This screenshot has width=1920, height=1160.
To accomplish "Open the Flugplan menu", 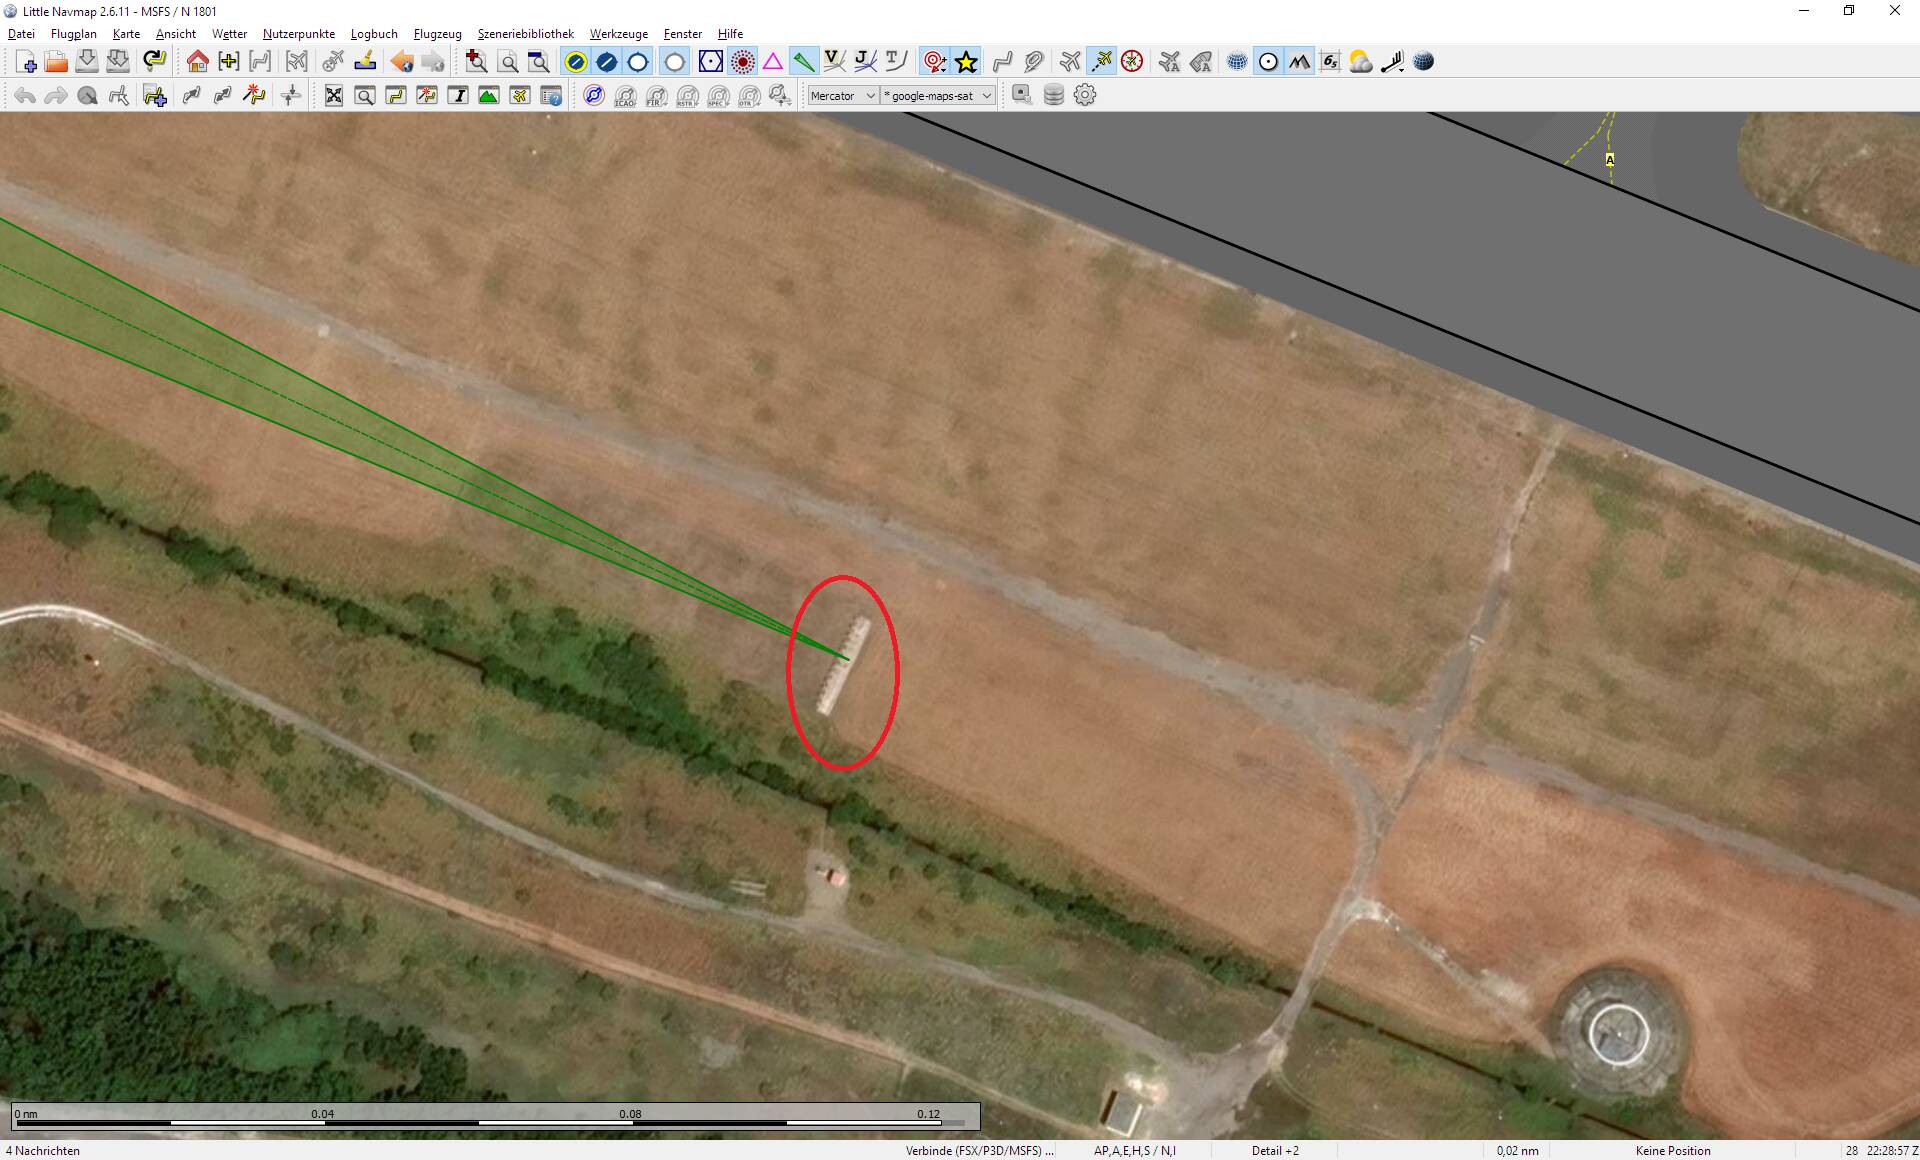I will click(73, 33).
